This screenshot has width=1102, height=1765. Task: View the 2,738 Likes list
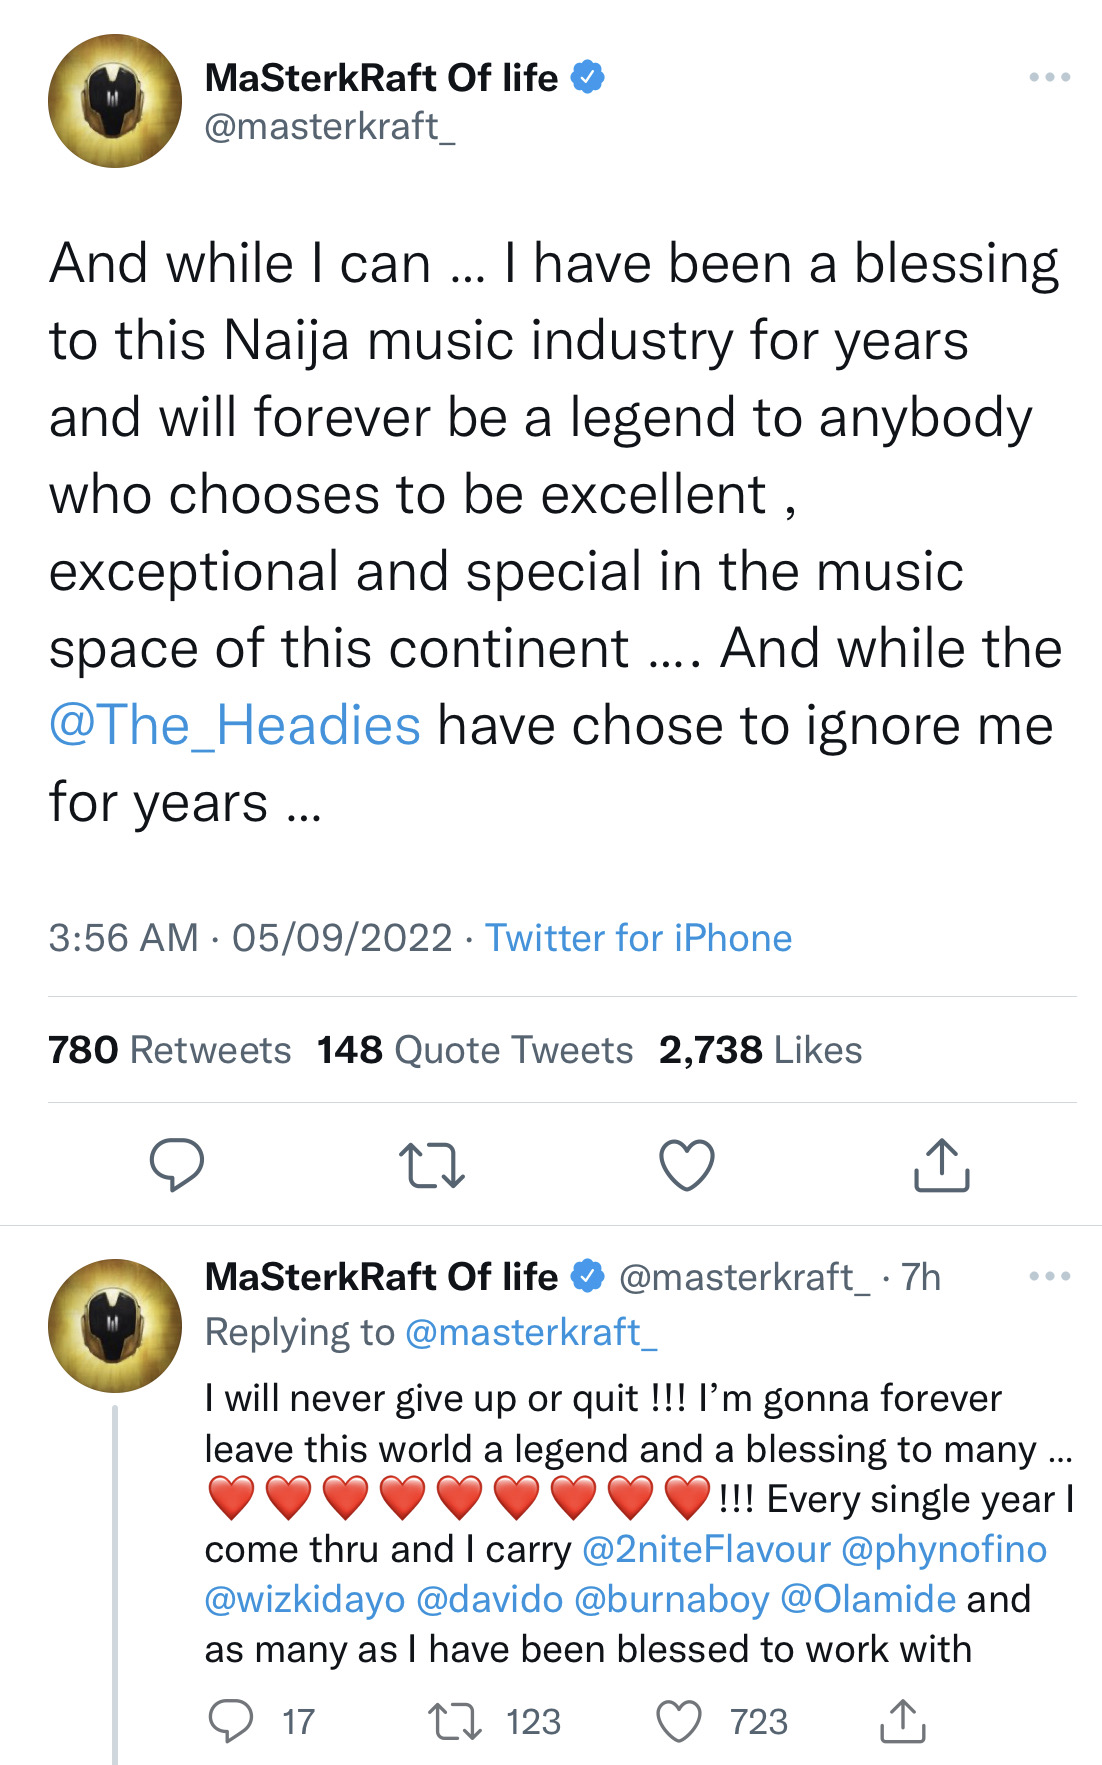(x=760, y=1050)
